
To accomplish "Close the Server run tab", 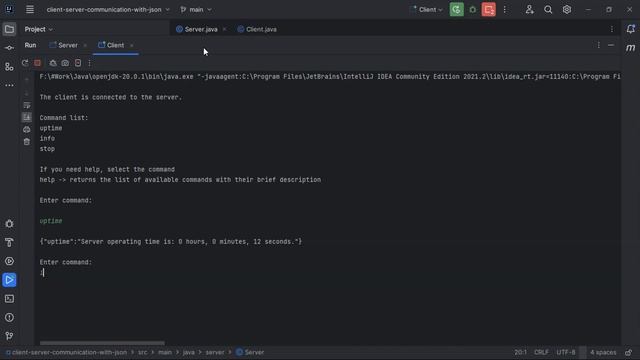I will click(x=85, y=45).
